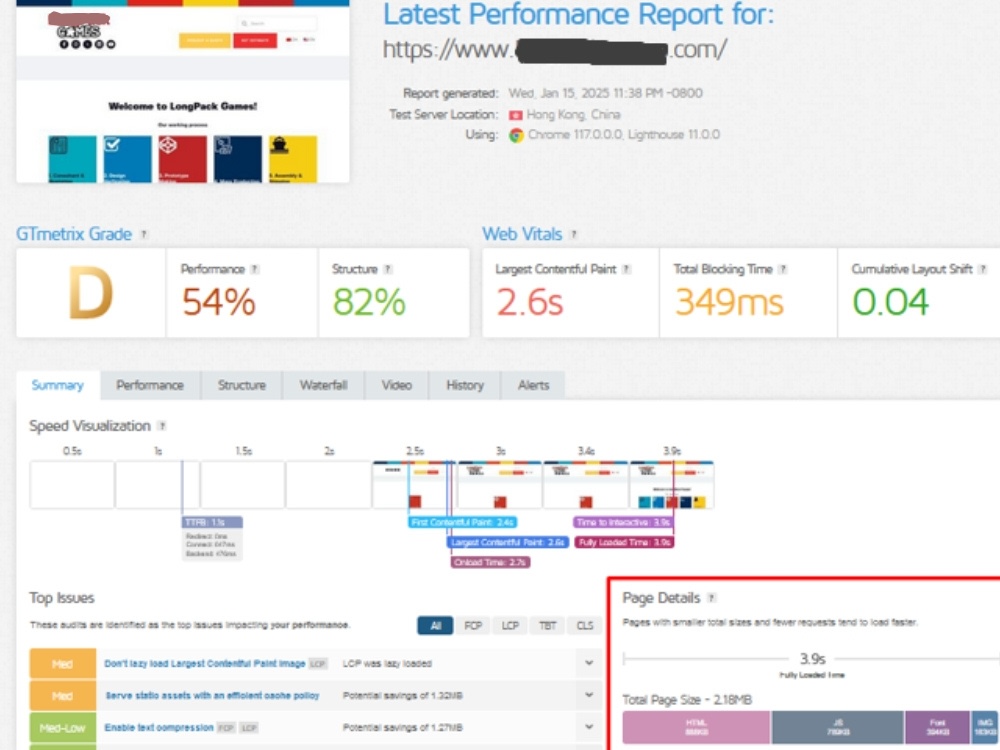Click First Contentful Paint 2.4s marker
The height and width of the screenshot is (750, 1000).
click(x=462, y=522)
